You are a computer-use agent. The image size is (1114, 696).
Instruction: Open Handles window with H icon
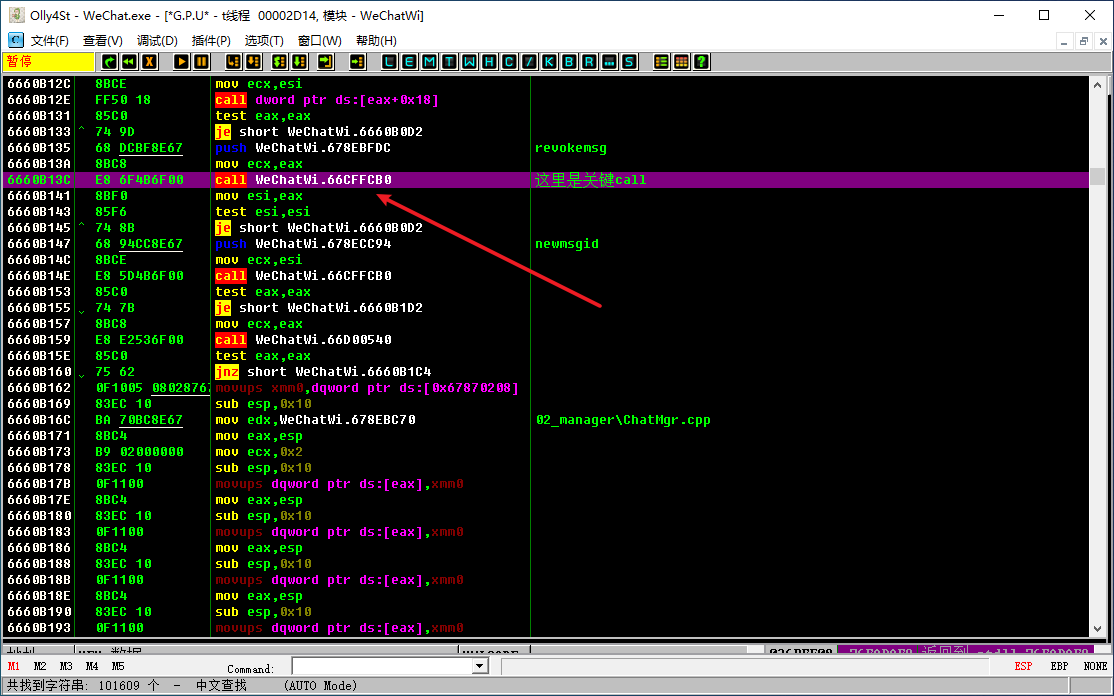[489, 62]
